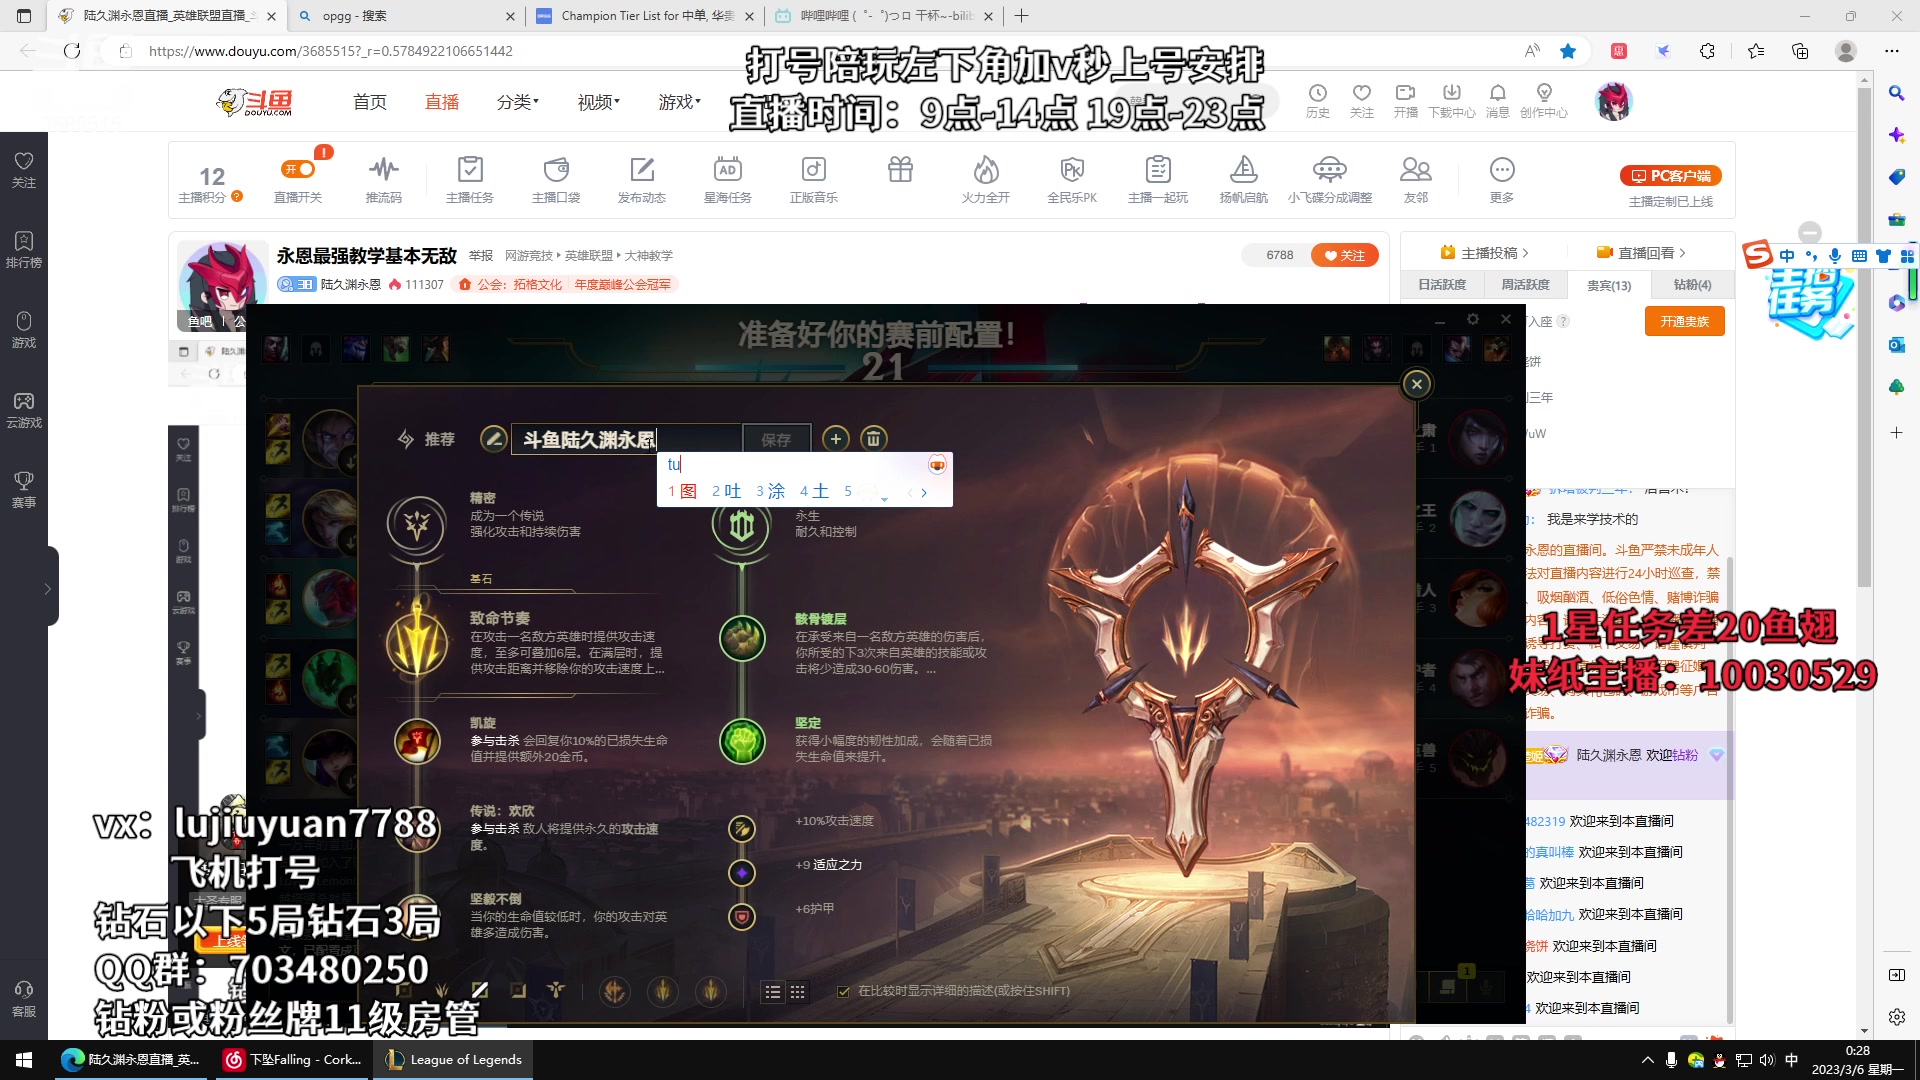The width and height of the screenshot is (1920, 1080).
Task: Click 举报 report link
Action: pos(481,256)
